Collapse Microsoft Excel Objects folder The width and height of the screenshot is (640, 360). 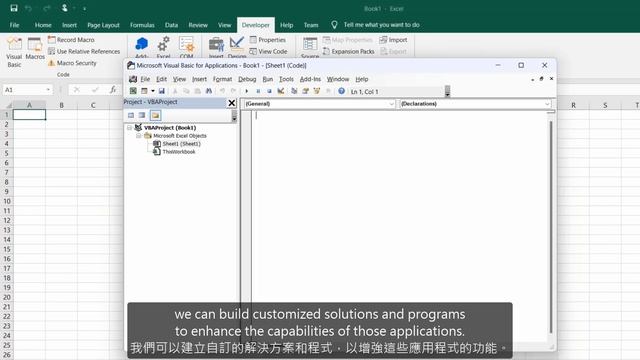tap(139, 136)
